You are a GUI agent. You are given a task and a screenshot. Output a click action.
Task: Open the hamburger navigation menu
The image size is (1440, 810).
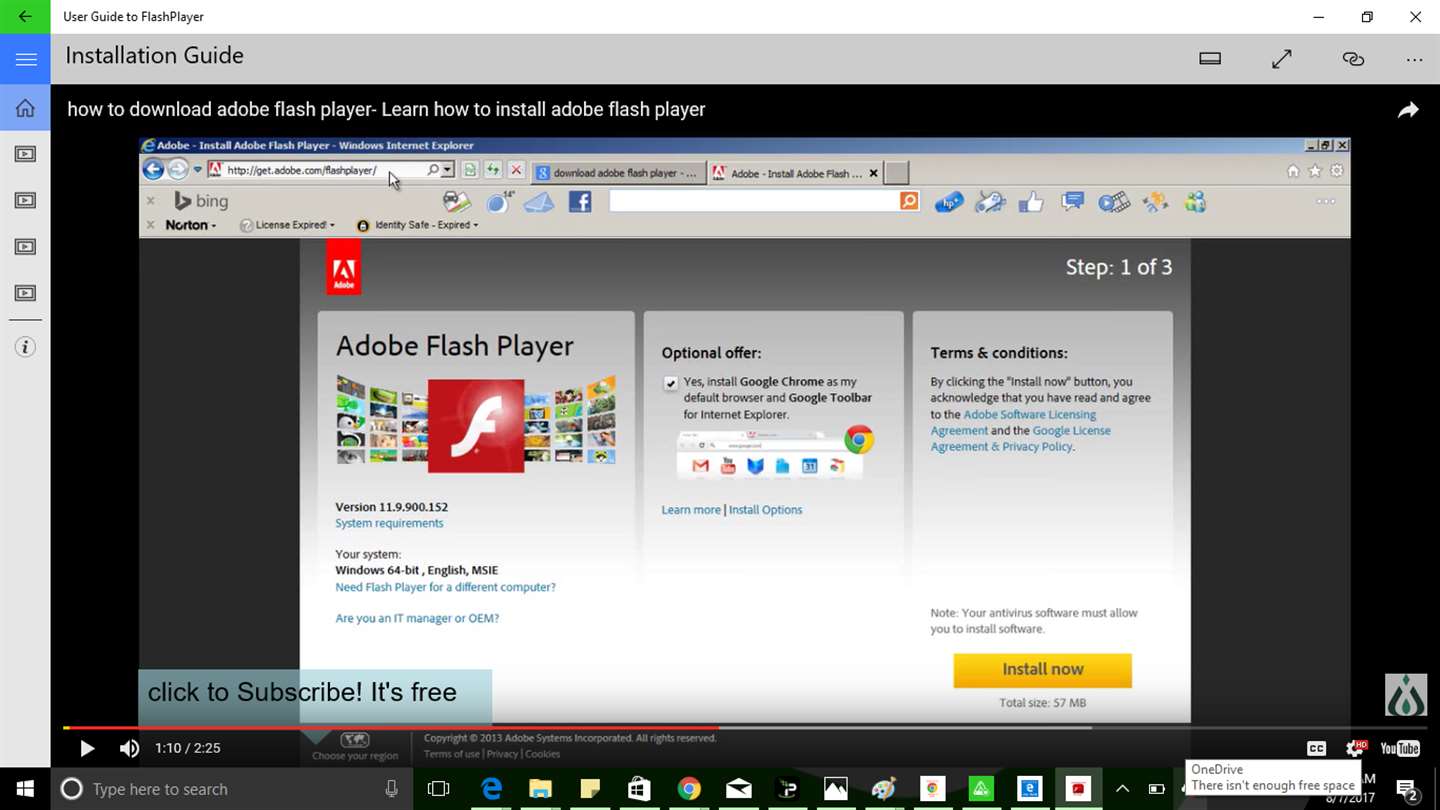(26, 59)
